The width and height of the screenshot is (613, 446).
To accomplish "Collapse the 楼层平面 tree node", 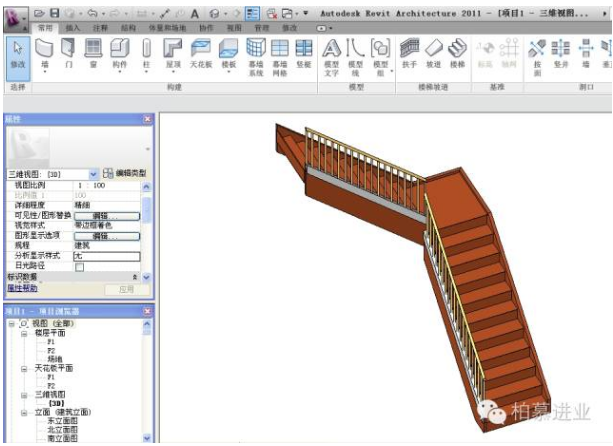I will tap(24, 333).
